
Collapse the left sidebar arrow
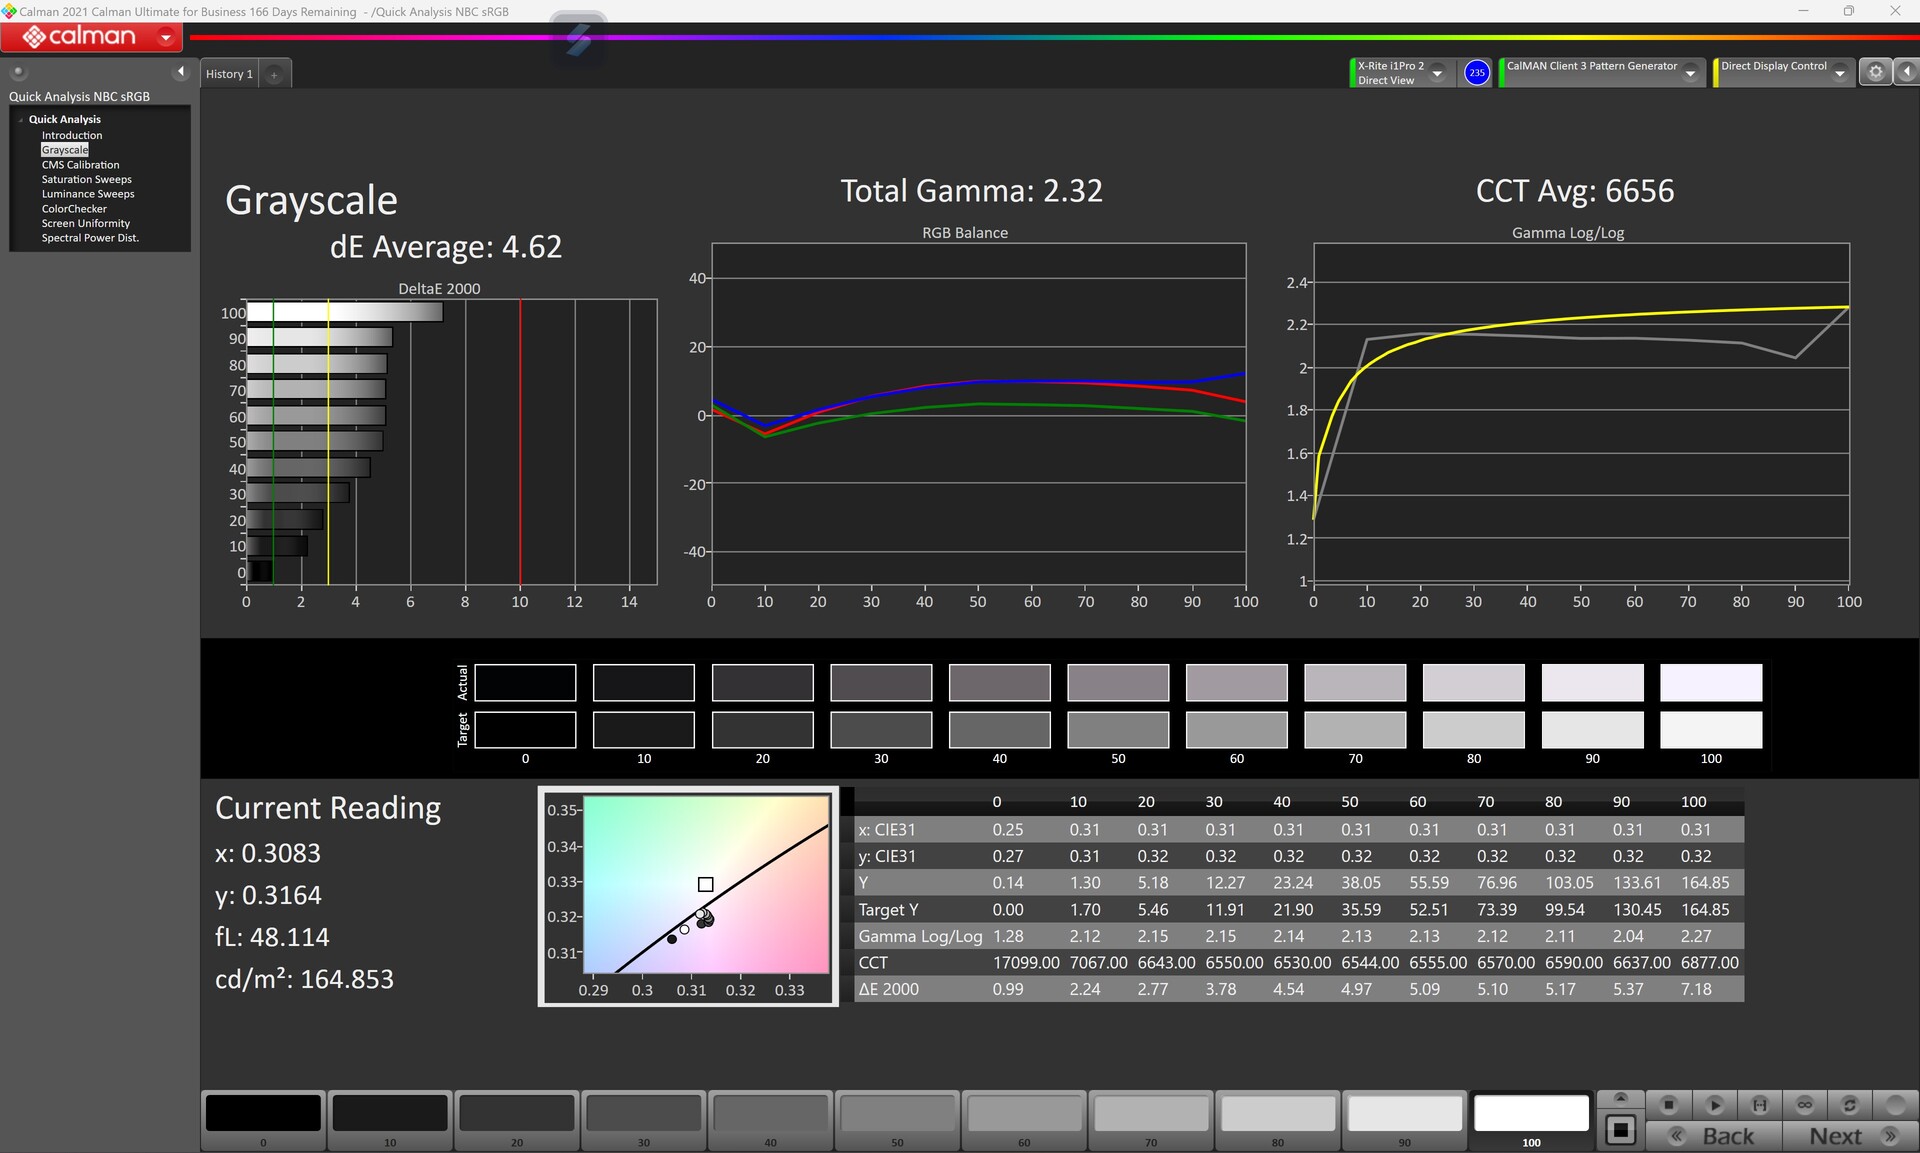(180, 72)
